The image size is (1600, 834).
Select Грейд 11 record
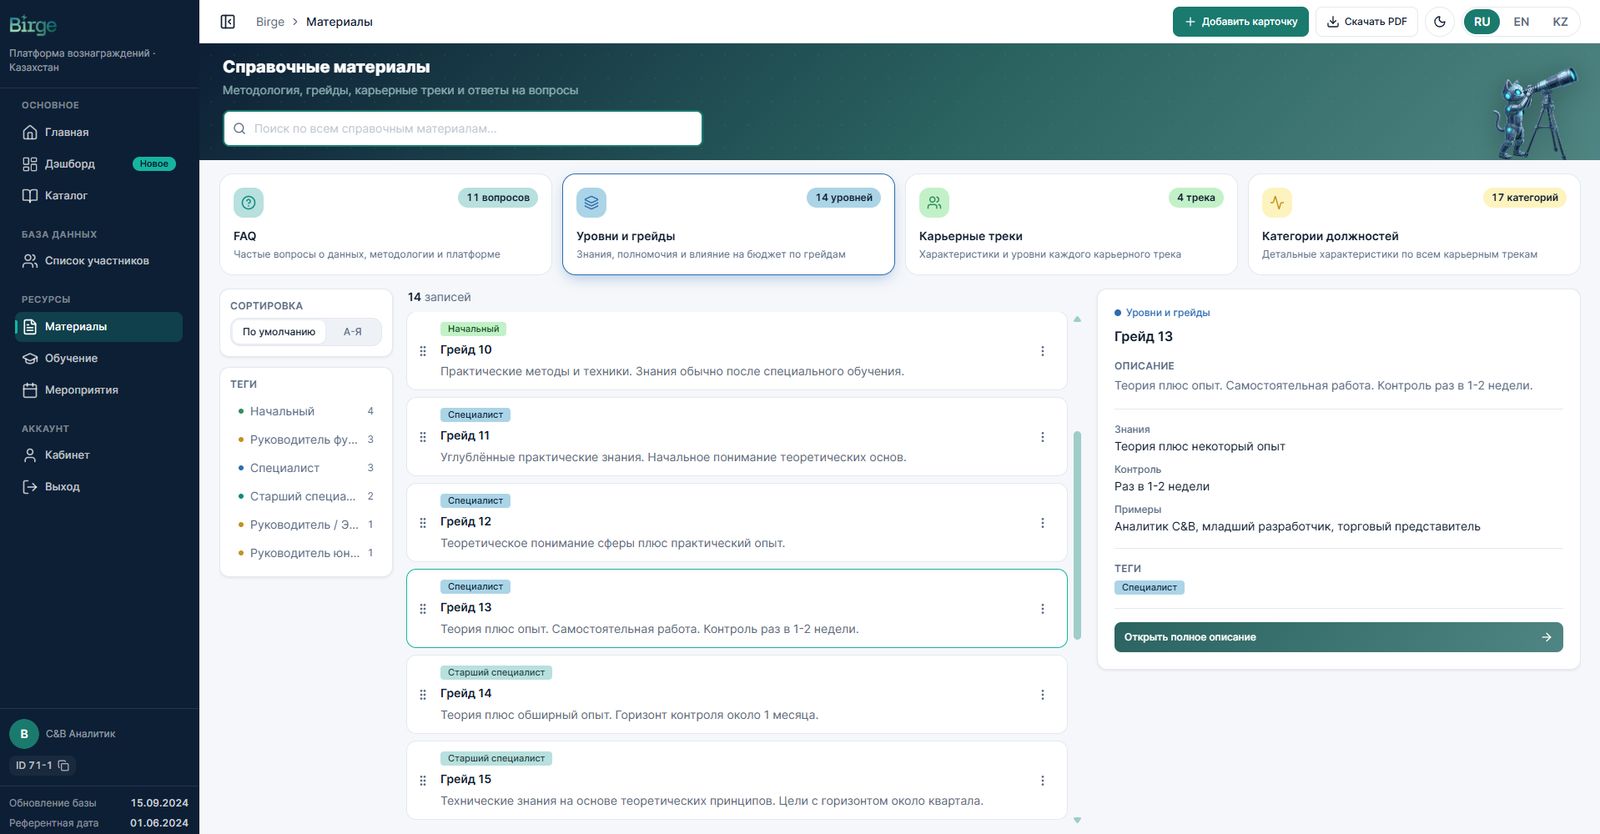tap(737, 437)
